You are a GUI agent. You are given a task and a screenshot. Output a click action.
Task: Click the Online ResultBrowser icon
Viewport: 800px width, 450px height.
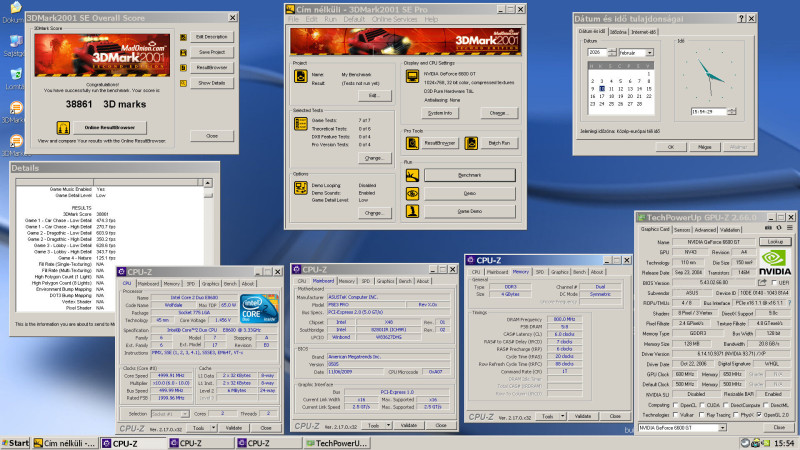(62, 127)
